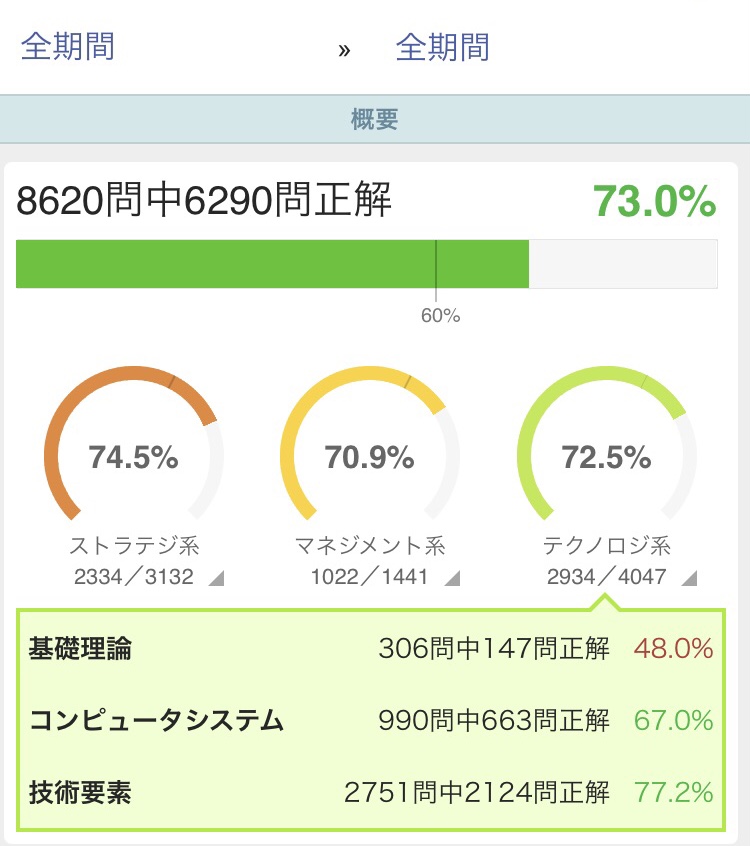
Task: Select the 概要 section tab
Action: [374, 119]
